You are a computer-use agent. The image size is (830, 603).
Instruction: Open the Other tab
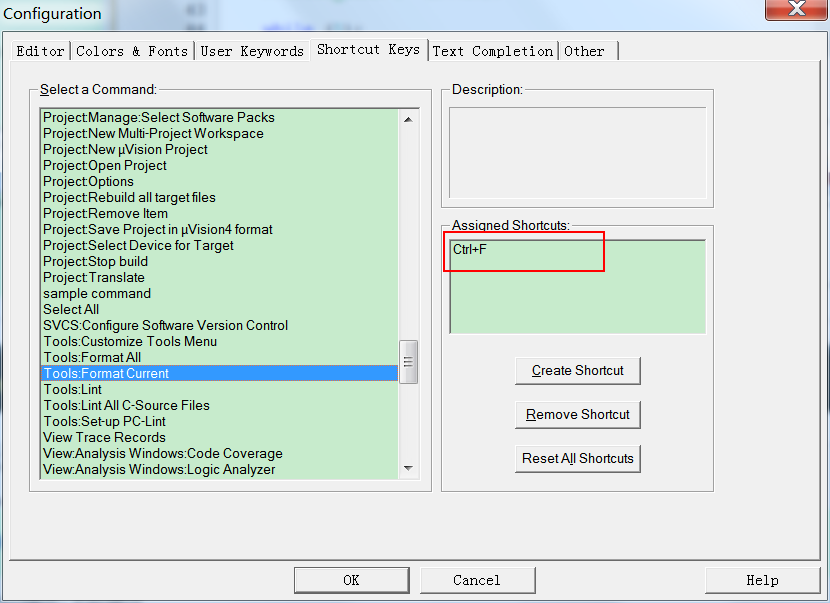pos(585,51)
